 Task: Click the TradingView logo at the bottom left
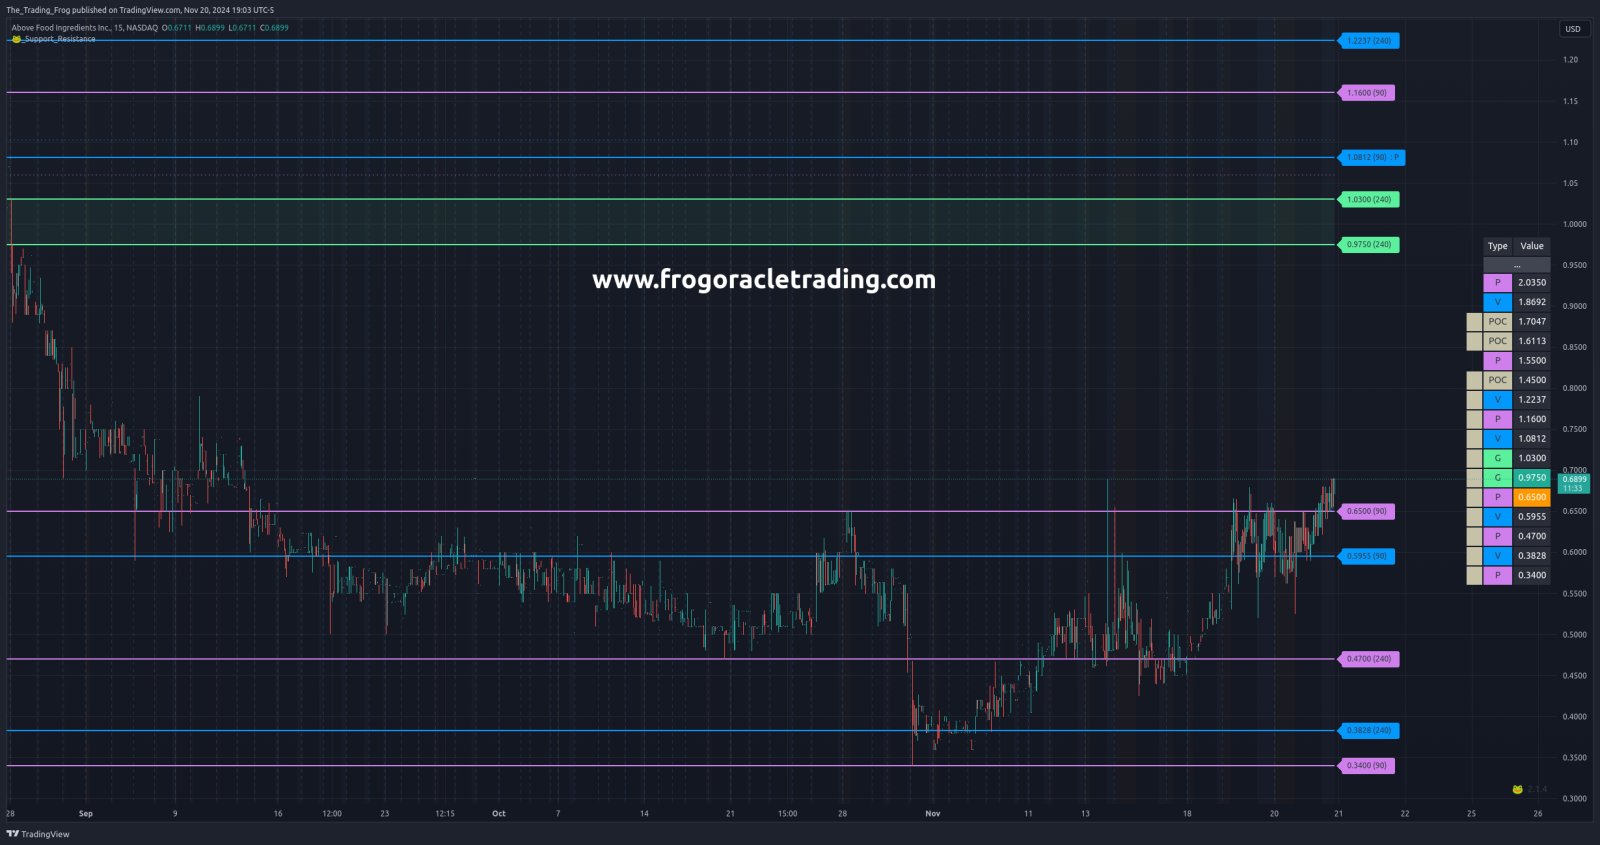tap(38, 834)
